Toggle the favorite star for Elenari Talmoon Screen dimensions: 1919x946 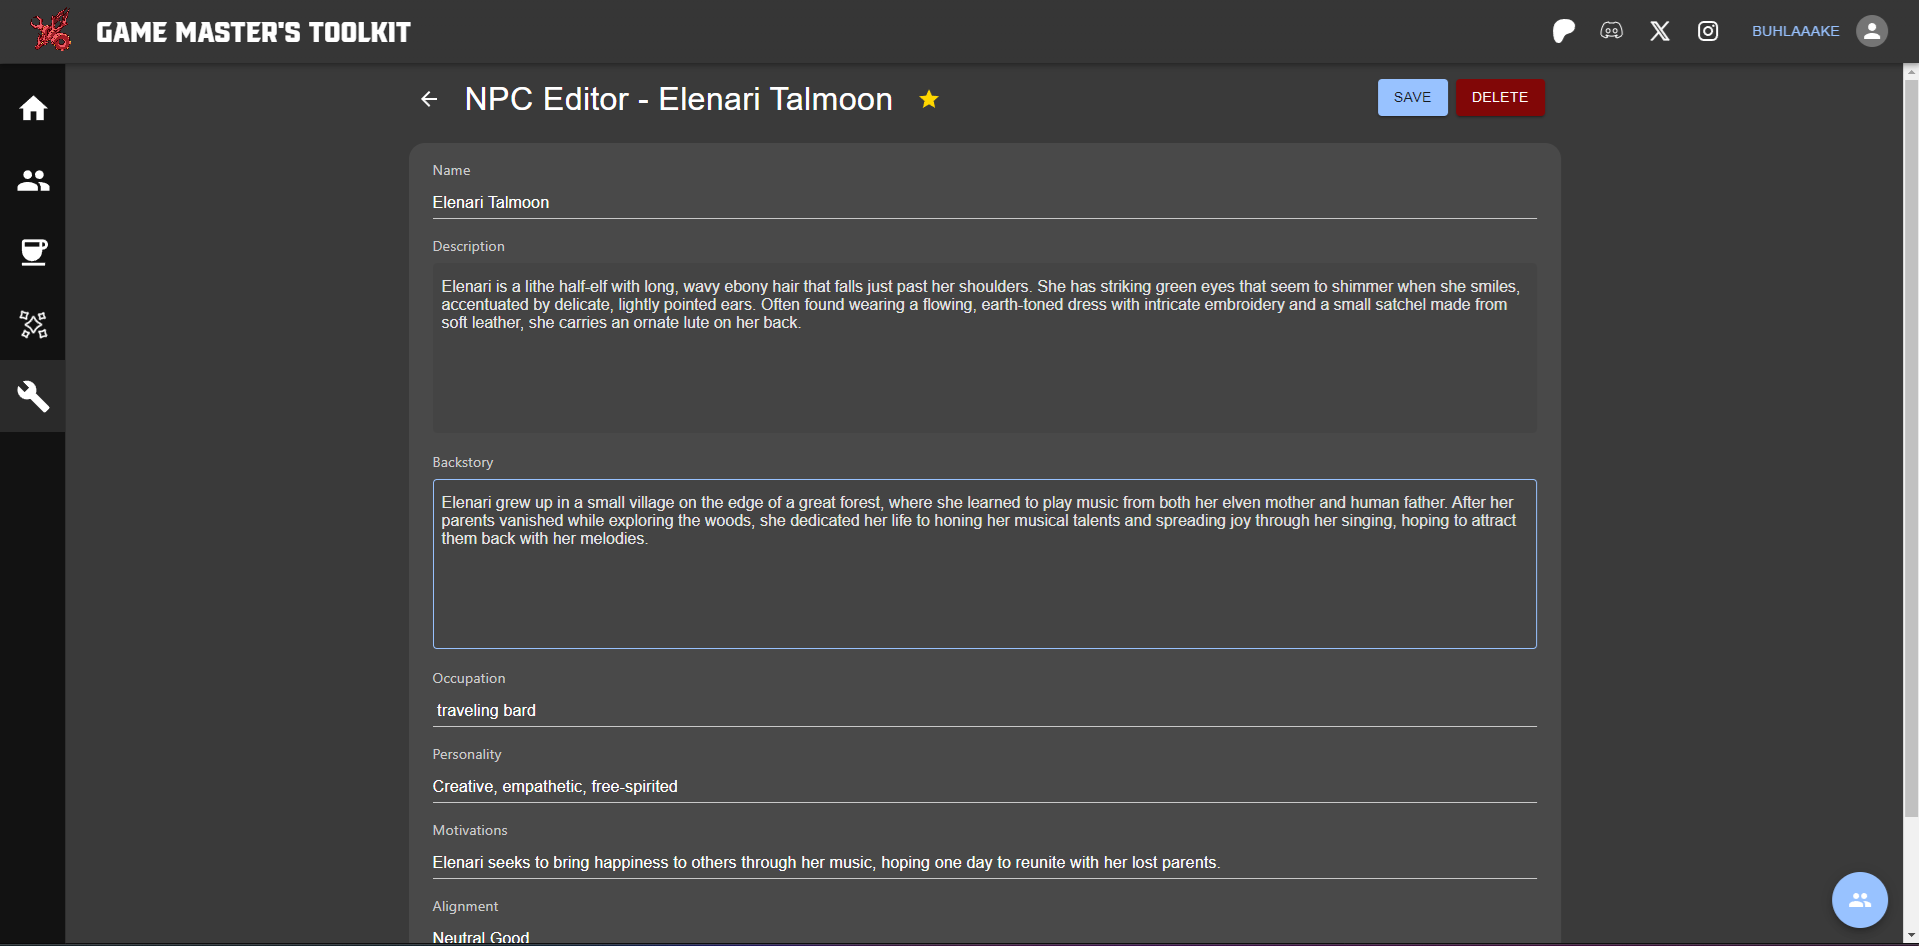coord(929,99)
